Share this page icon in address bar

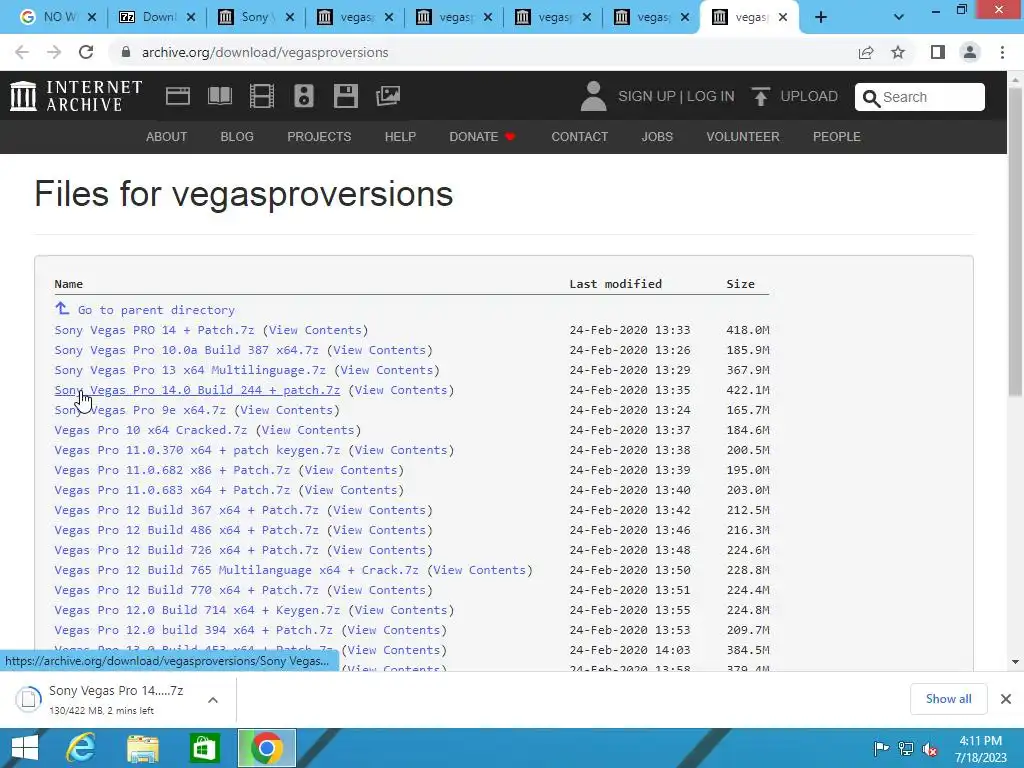866,52
